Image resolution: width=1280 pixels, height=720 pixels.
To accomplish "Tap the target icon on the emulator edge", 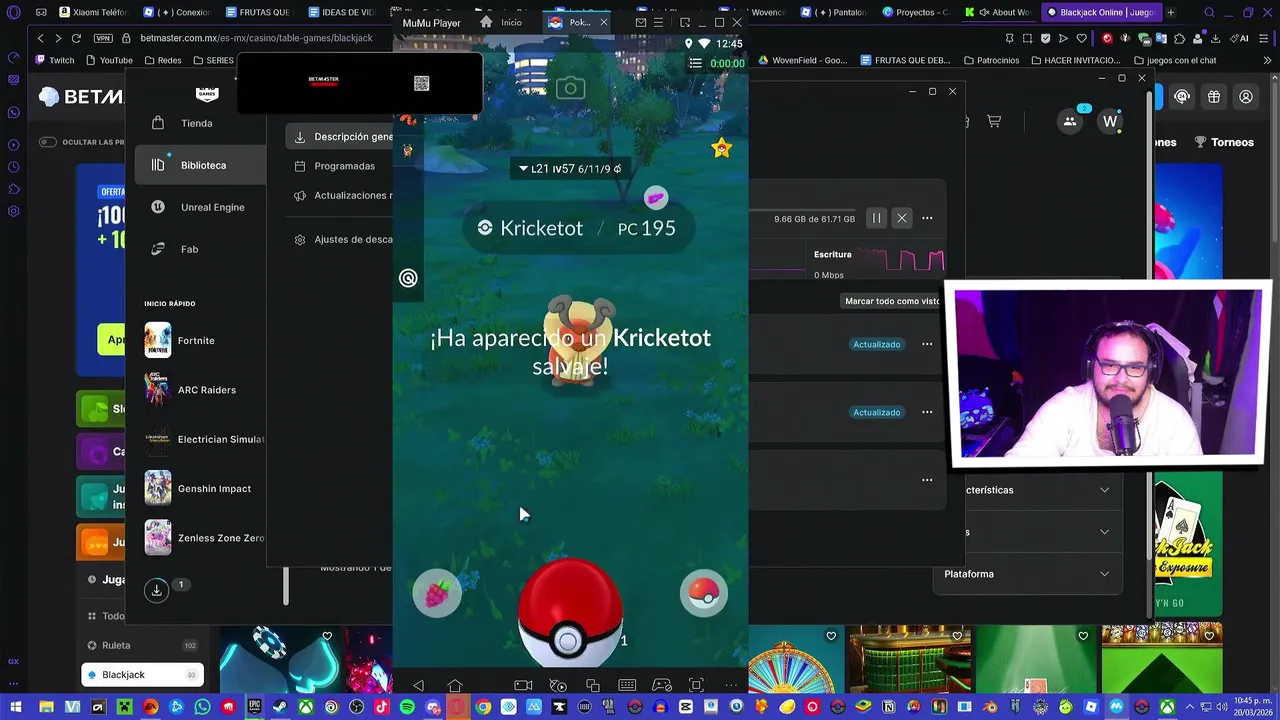I will click(x=408, y=278).
